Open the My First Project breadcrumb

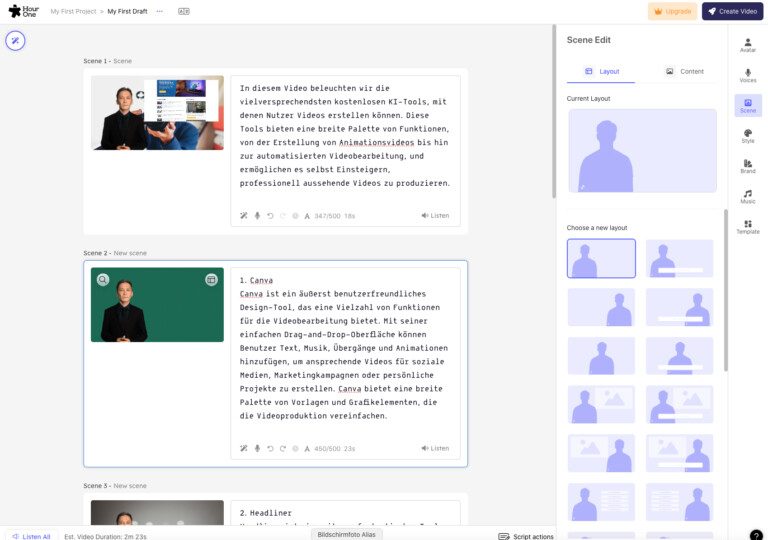tap(73, 11)
